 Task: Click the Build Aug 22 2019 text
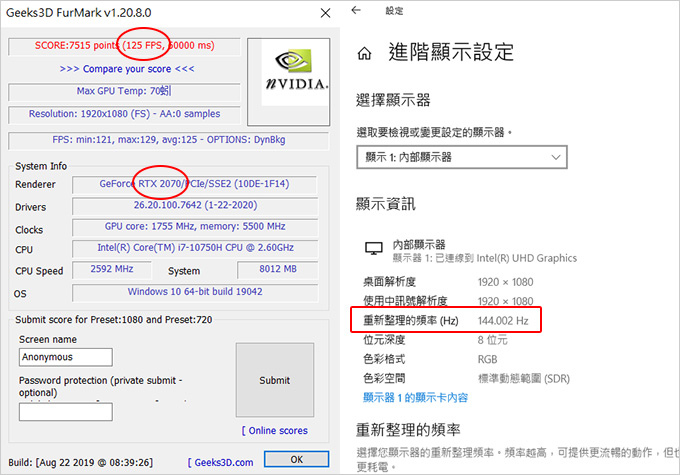[81, 462]
